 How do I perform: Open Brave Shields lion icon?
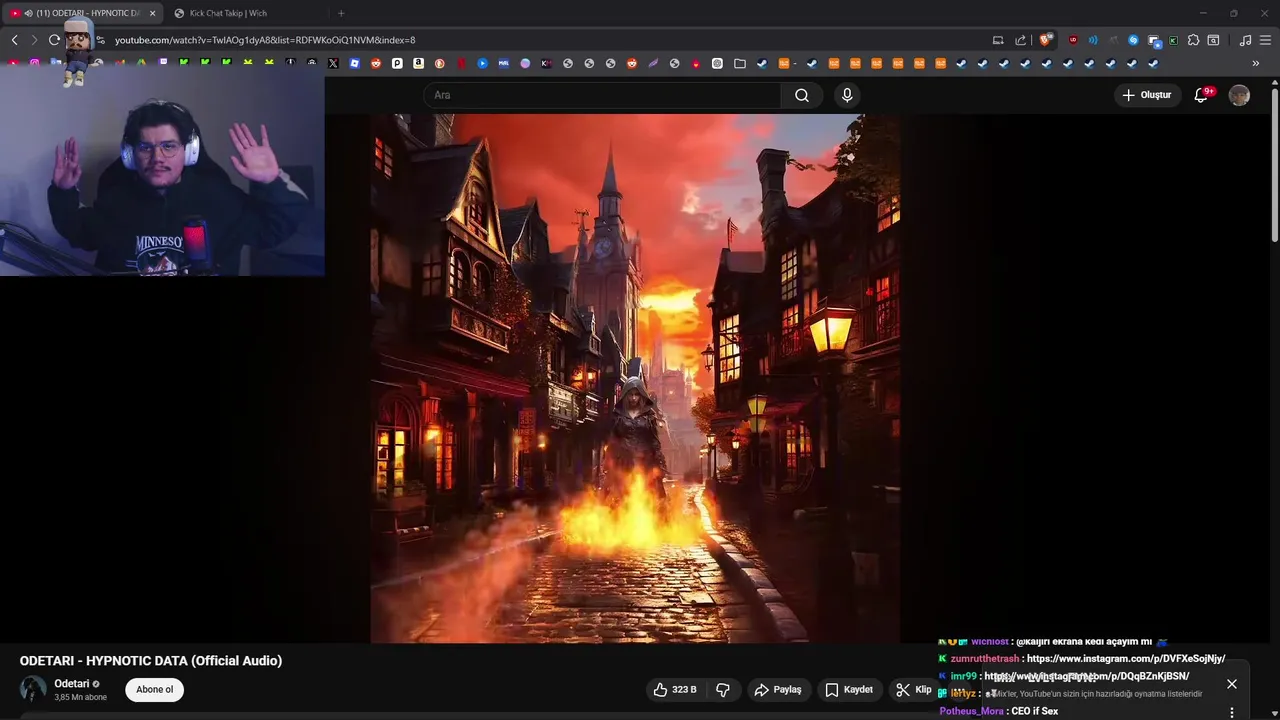1045,40
